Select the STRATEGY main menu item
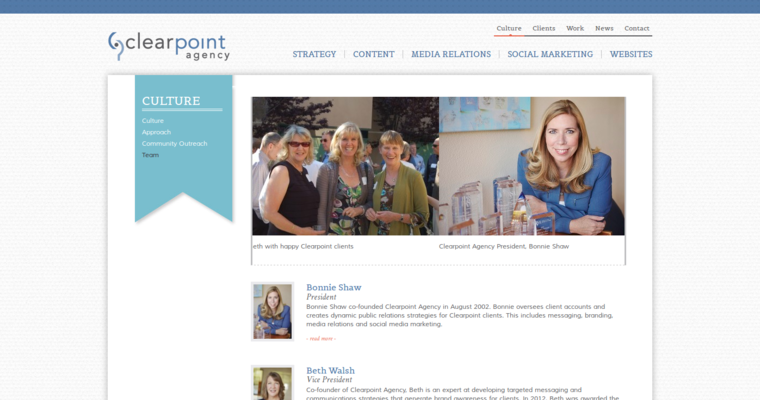This screenshot has height=400, width=760. 314,54
